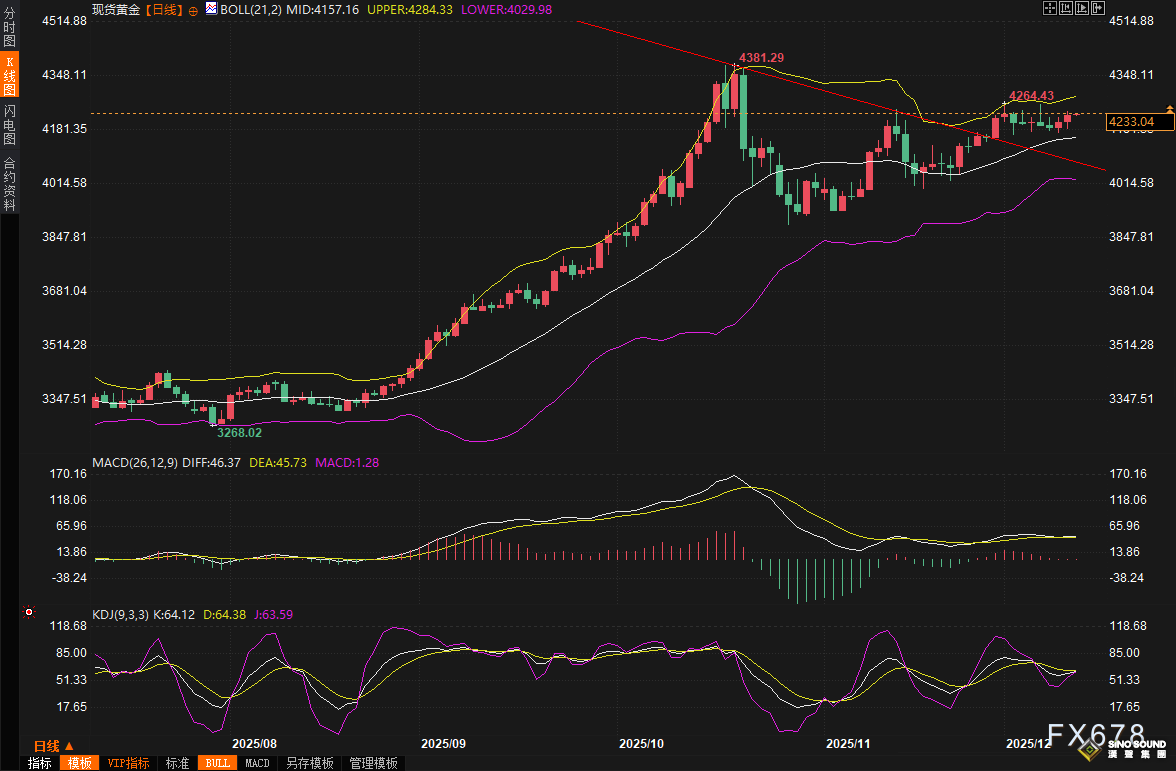The height and width of the screenshot is (771, 1176).
Task: Click the chart replay play icon
Action: point(1082,9)
